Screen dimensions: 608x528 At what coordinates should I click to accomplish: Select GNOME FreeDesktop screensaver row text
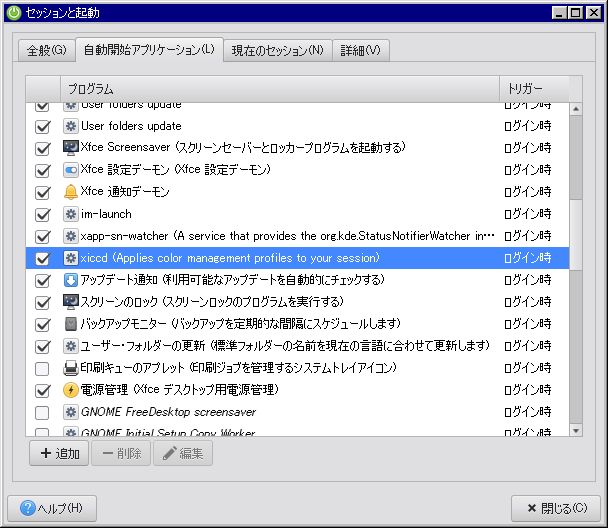(x=168, y=412)
